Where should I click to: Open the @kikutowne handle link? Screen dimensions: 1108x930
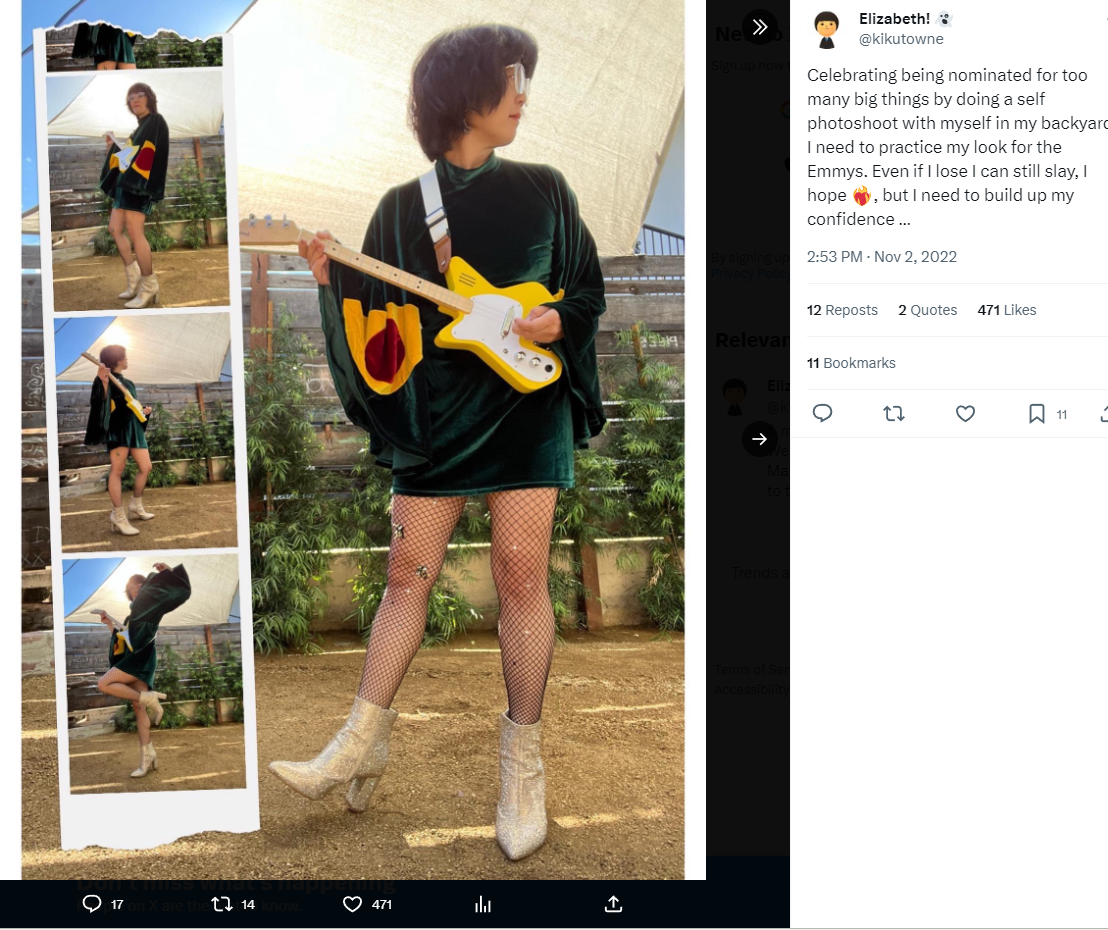point(901,39)
